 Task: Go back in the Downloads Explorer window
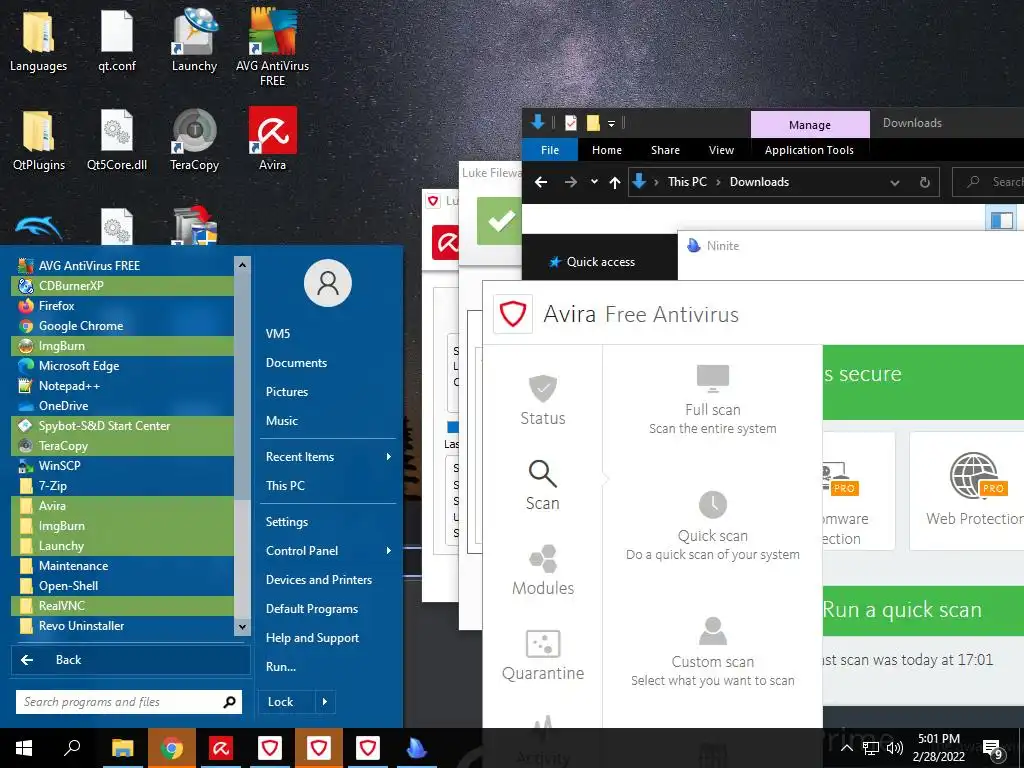click(x=541, y=182)
